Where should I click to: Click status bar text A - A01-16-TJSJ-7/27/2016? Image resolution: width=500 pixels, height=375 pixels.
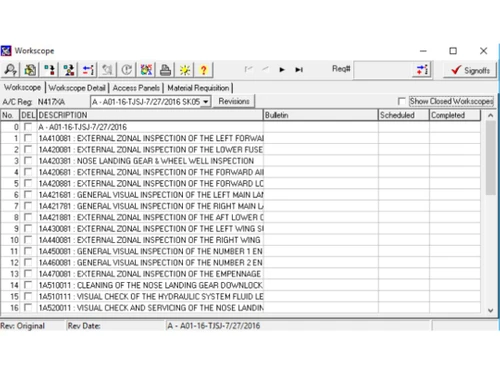tap(213, 326)
